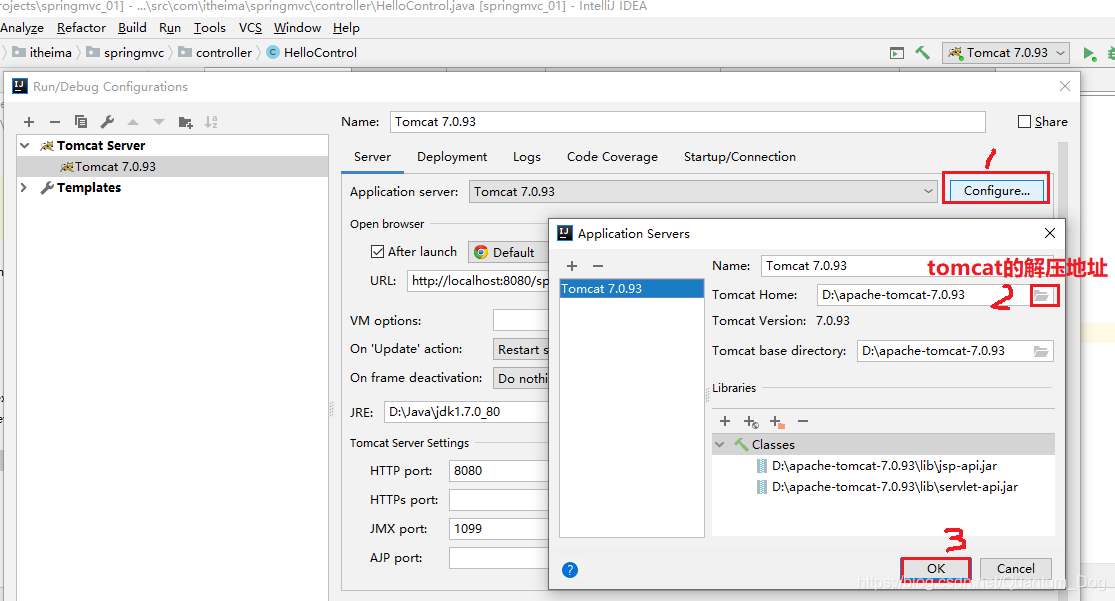Viewport: 1115px width, 601px height.
Task: Open the Help menu
Action: click(346, 28)
